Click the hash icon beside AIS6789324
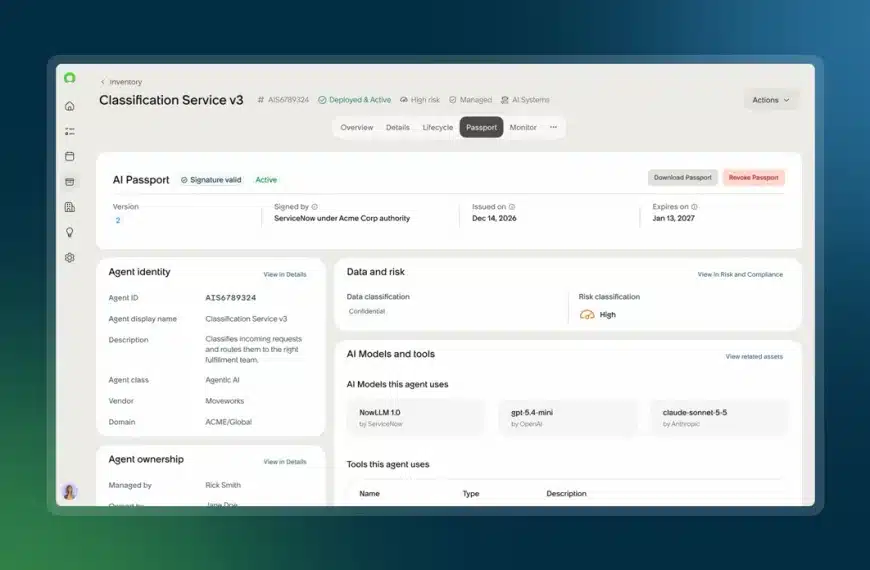This screenshot has height=570, width=870. pyautogui.click(x=260, y=100)
